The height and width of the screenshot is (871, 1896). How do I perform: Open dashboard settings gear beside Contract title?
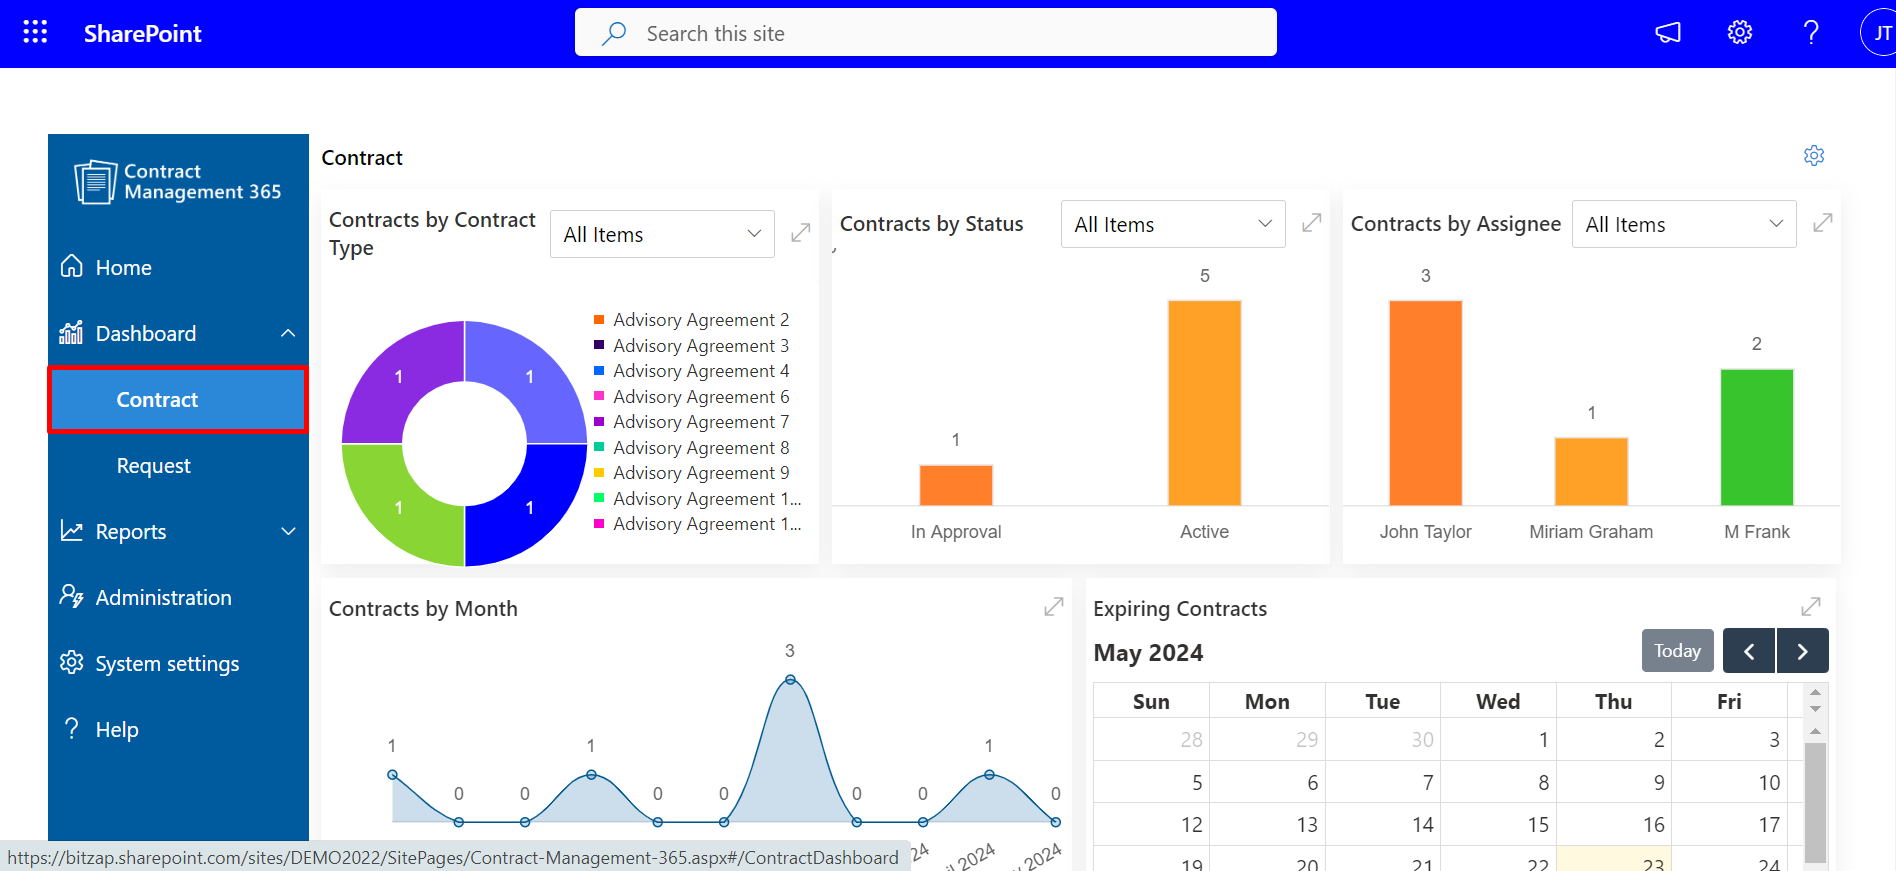[1814, 156]
